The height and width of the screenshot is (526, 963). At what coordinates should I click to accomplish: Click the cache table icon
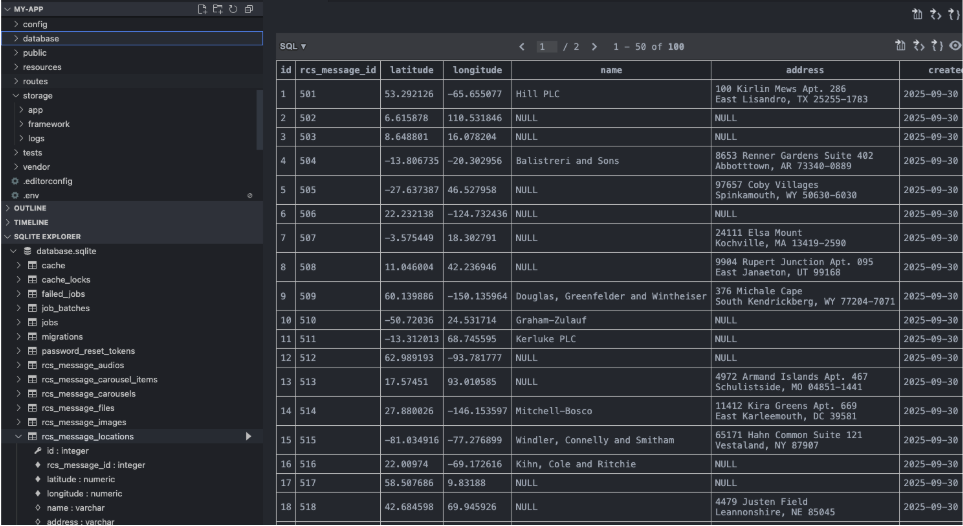[x=33, y=265]
